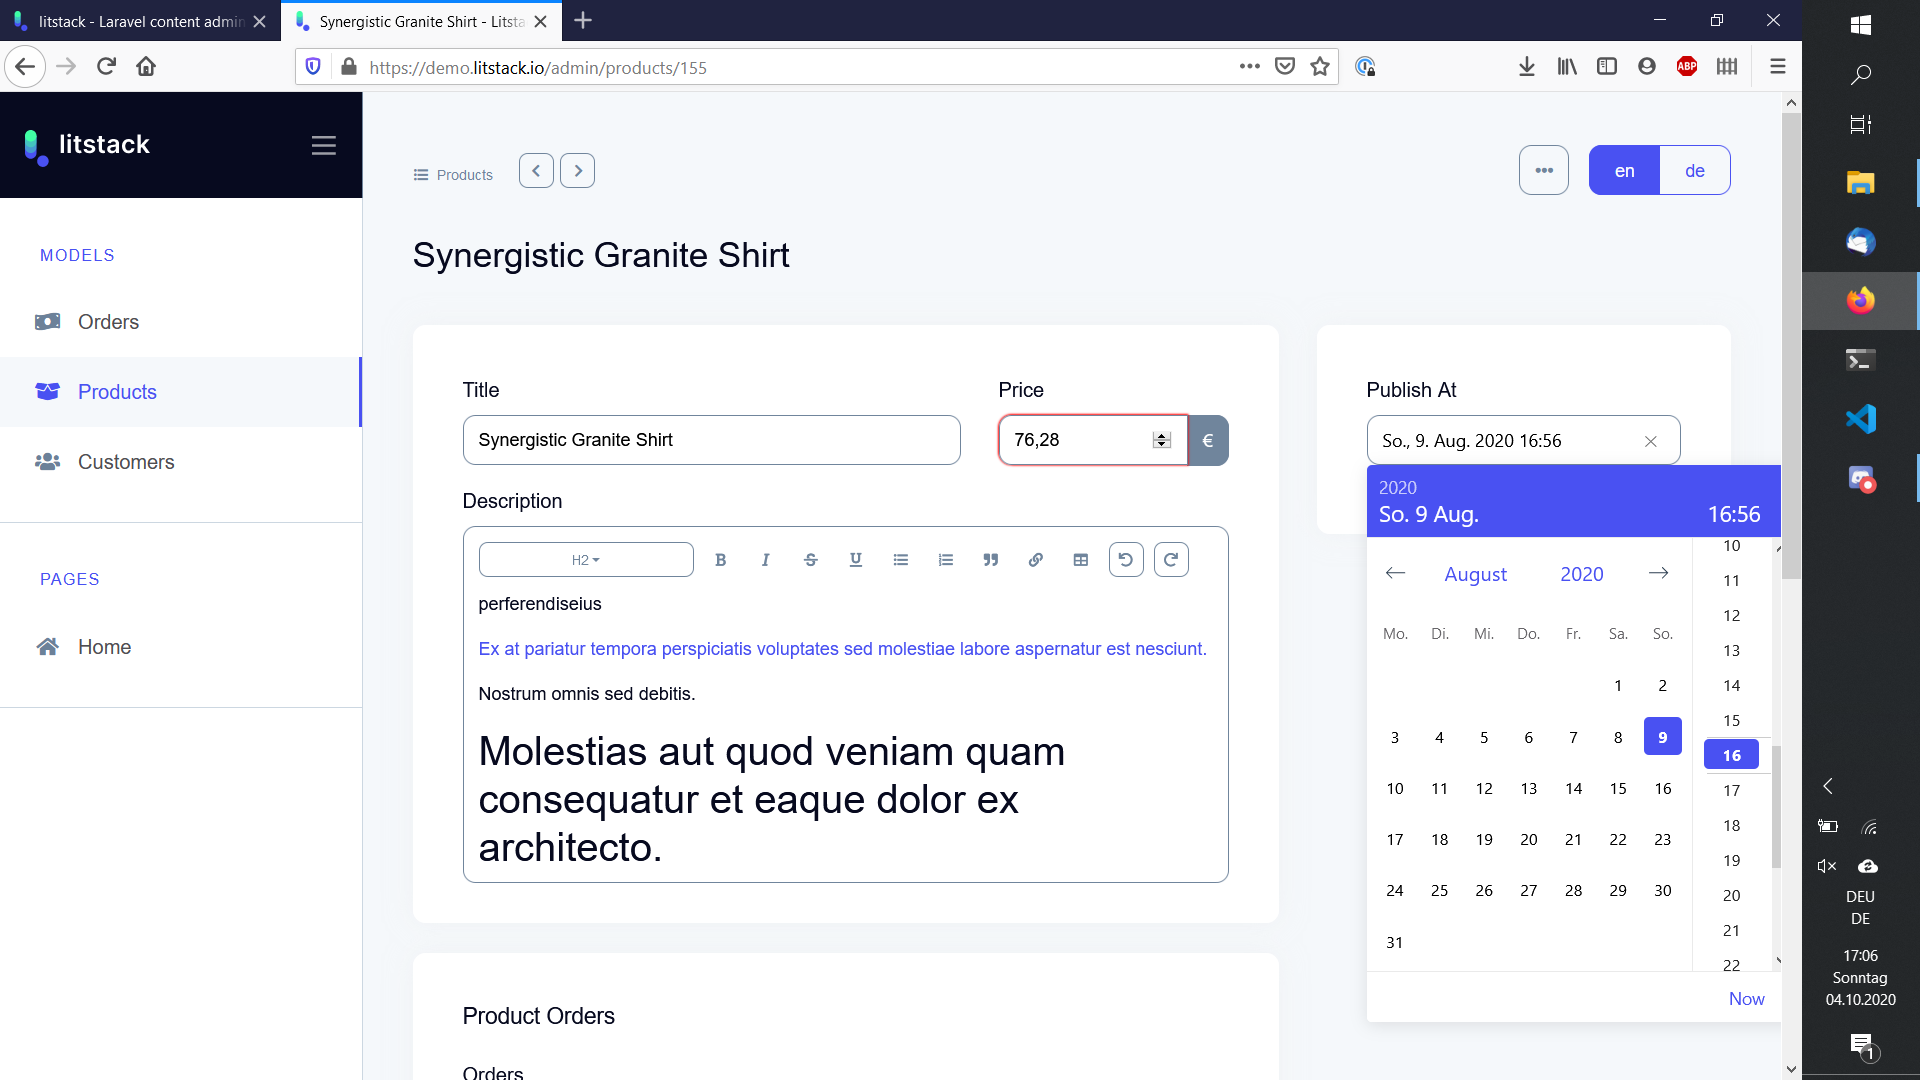
Task: Open the 2020 year selector
Action: coord(1581,574)
